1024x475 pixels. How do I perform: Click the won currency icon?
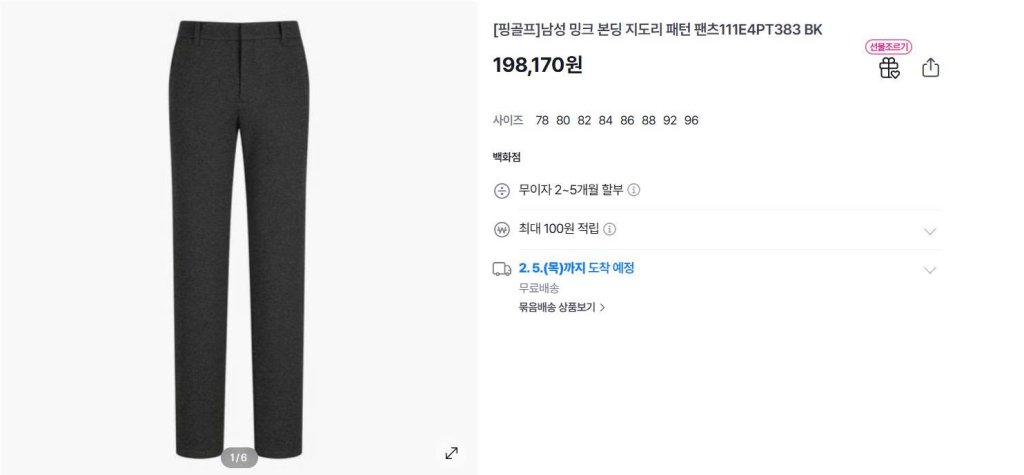[502, 230]
